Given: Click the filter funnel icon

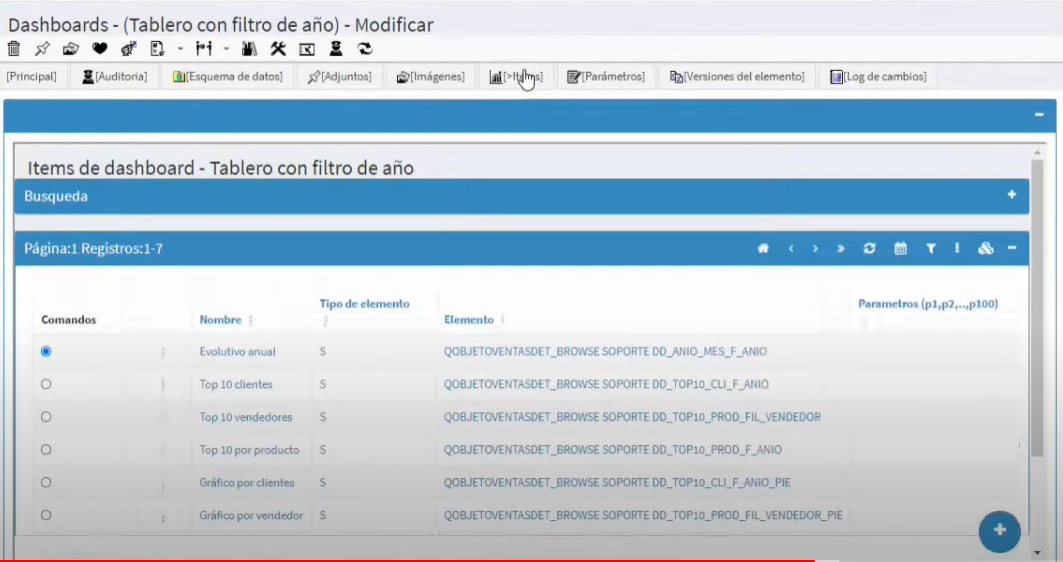Looking at the screenshot, I should [931, 249].
